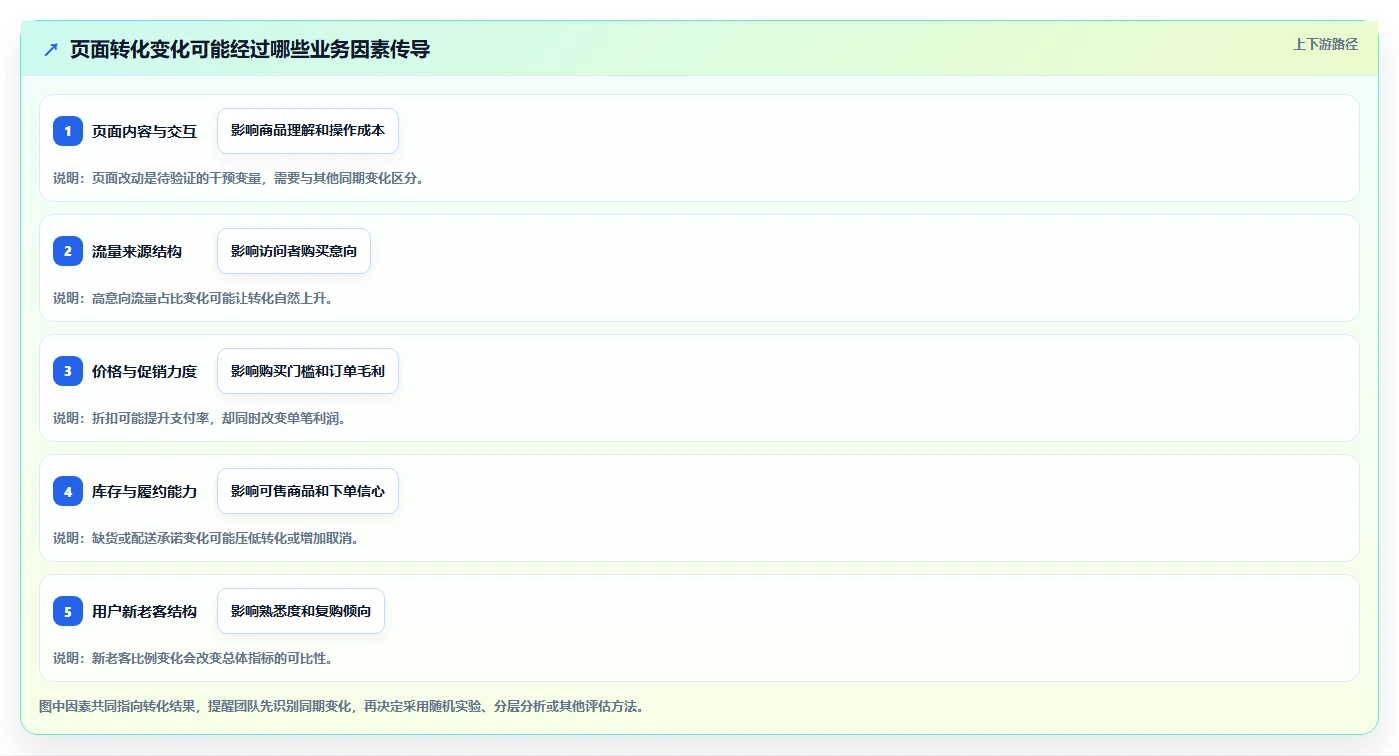Click the factor name 库存与履约能力
This screenshot has height=756, width=1399.
point(144,491)
